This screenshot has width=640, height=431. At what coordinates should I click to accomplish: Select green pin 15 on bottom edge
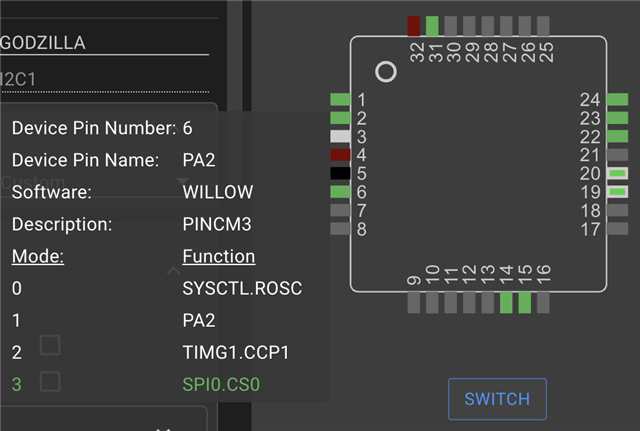point(524,303)
